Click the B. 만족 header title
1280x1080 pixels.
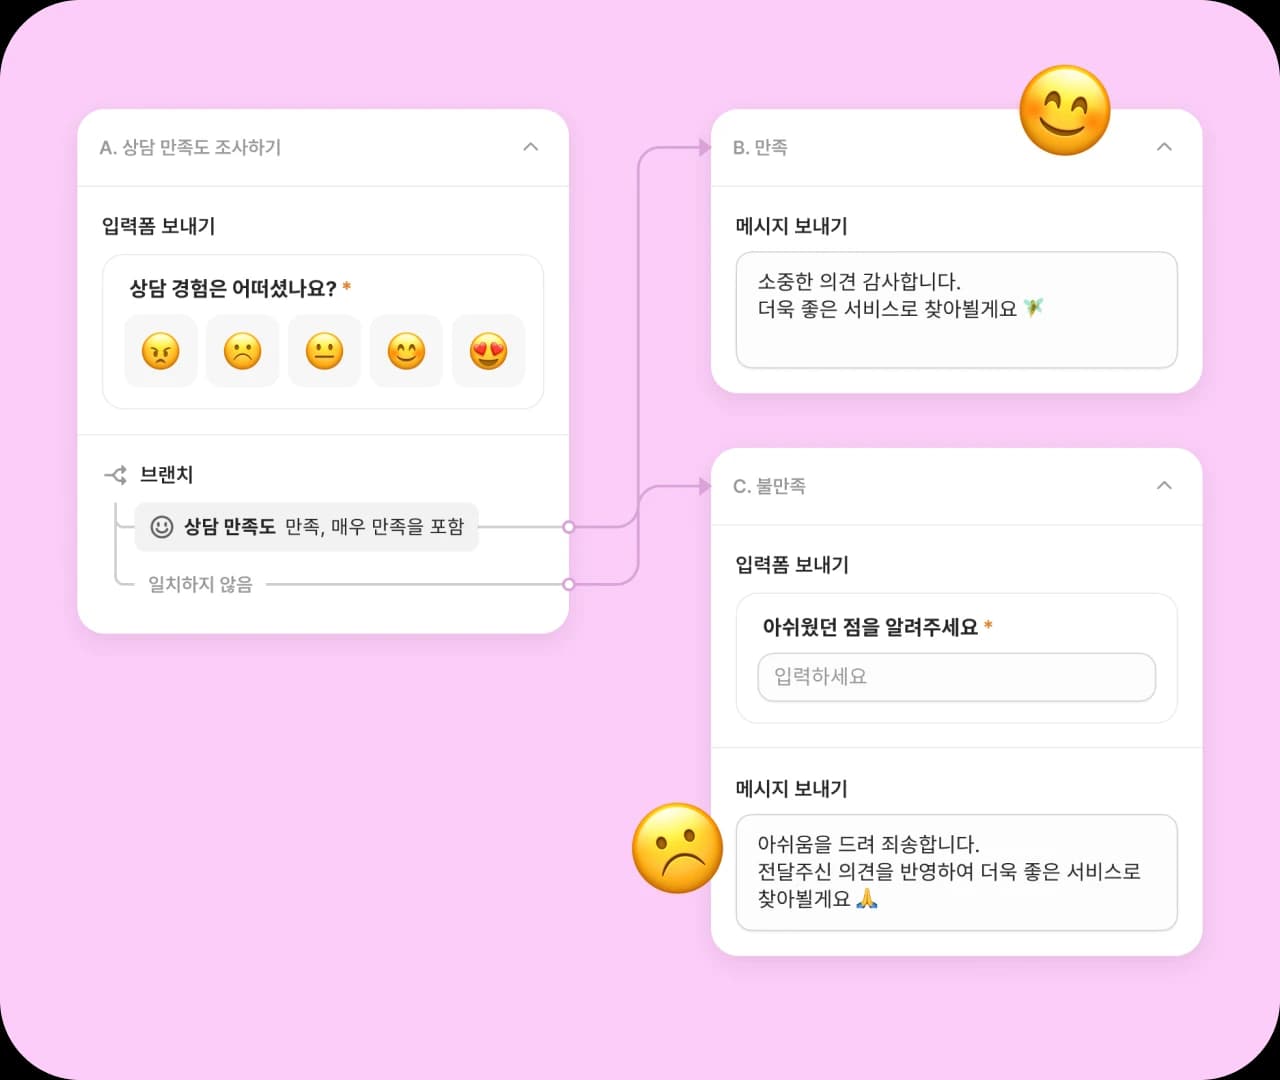(760, 148)
